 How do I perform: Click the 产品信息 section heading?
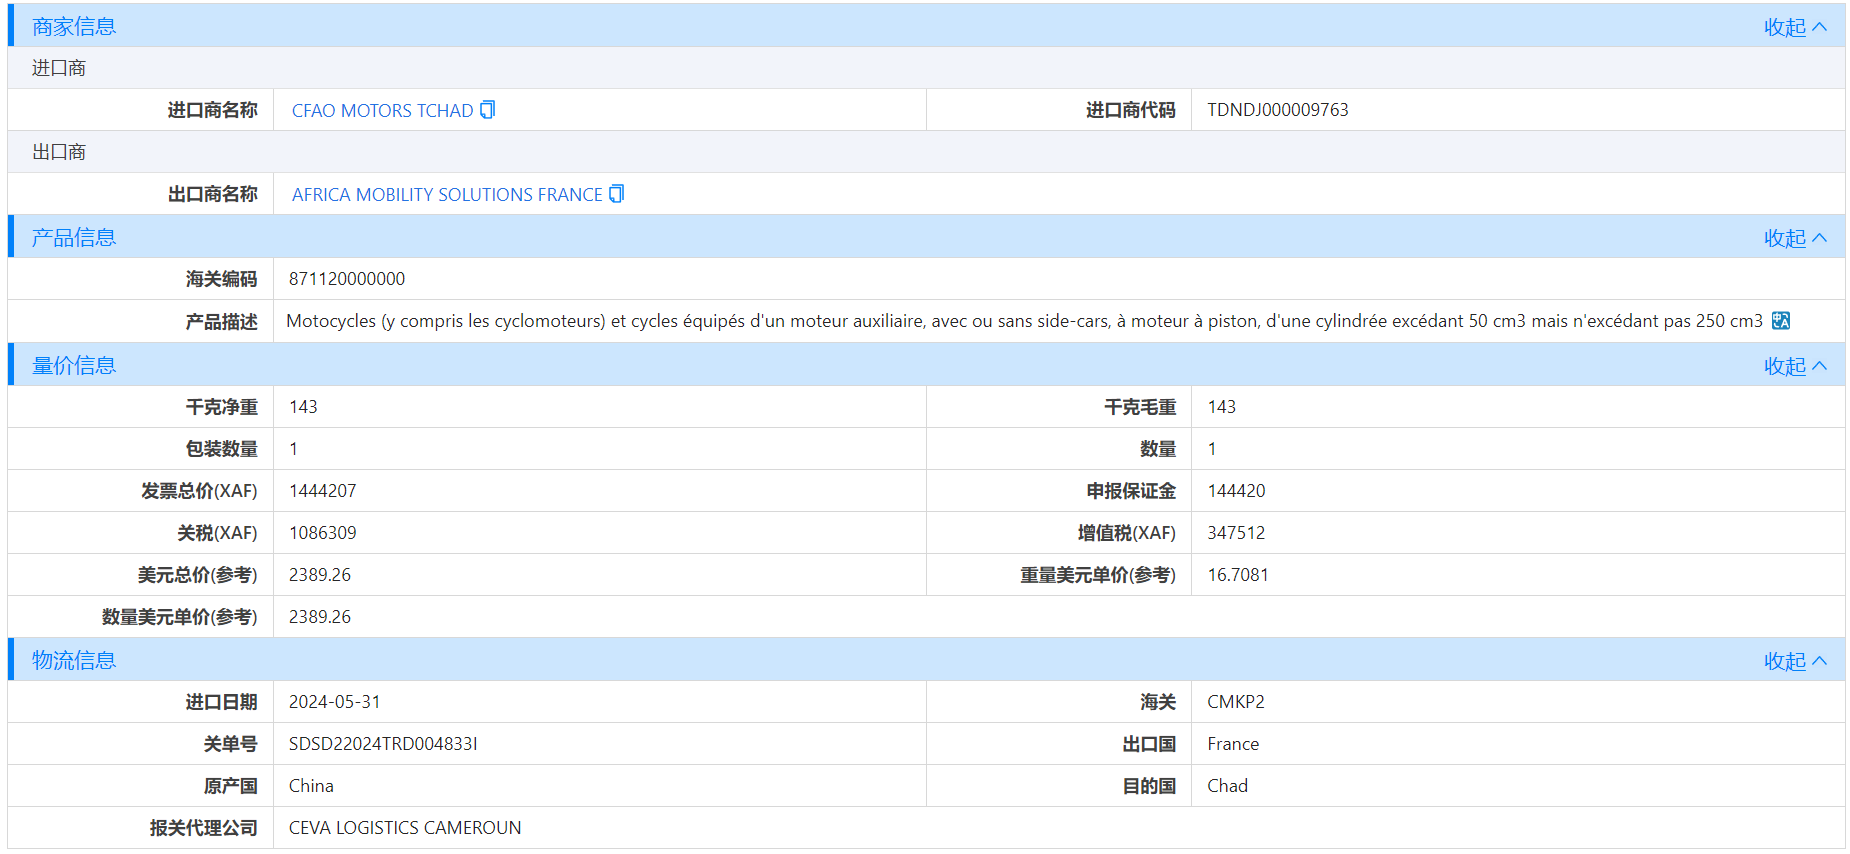pos(74,238)
